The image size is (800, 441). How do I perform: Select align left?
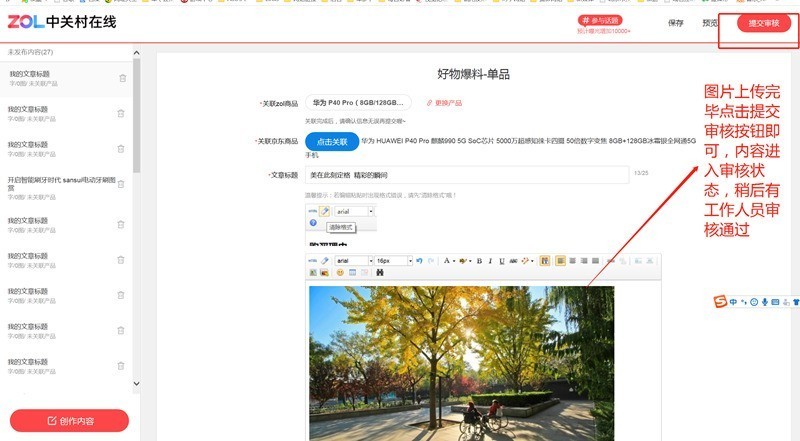(561, 261)
